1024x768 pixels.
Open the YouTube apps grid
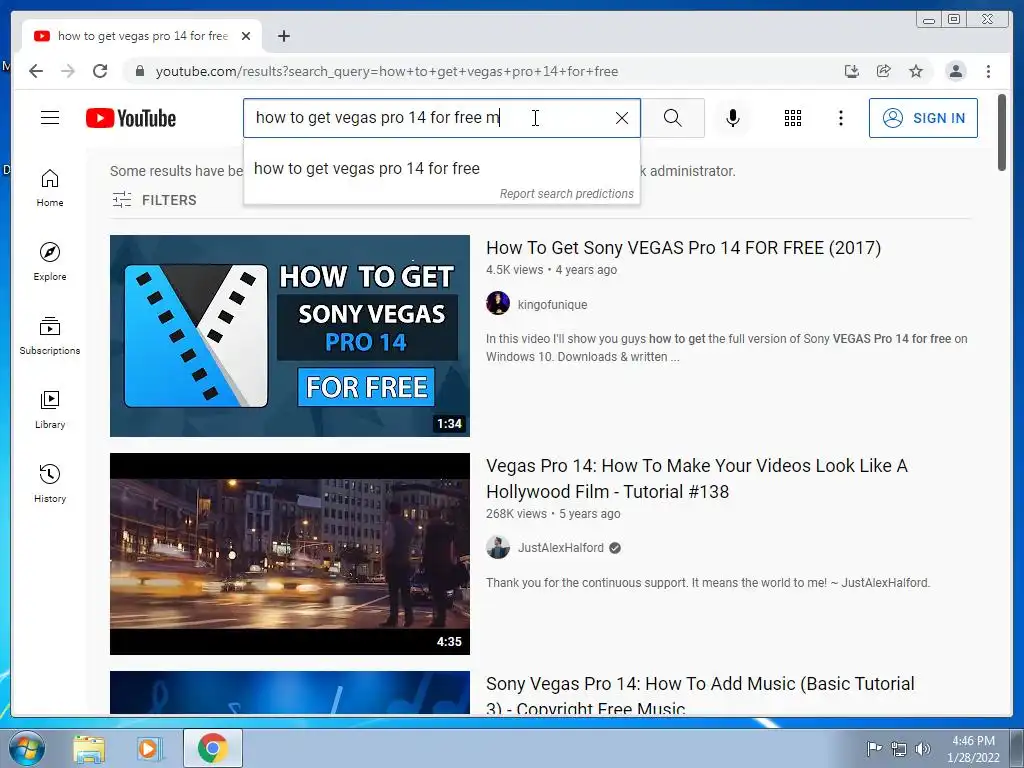(793, 118)
